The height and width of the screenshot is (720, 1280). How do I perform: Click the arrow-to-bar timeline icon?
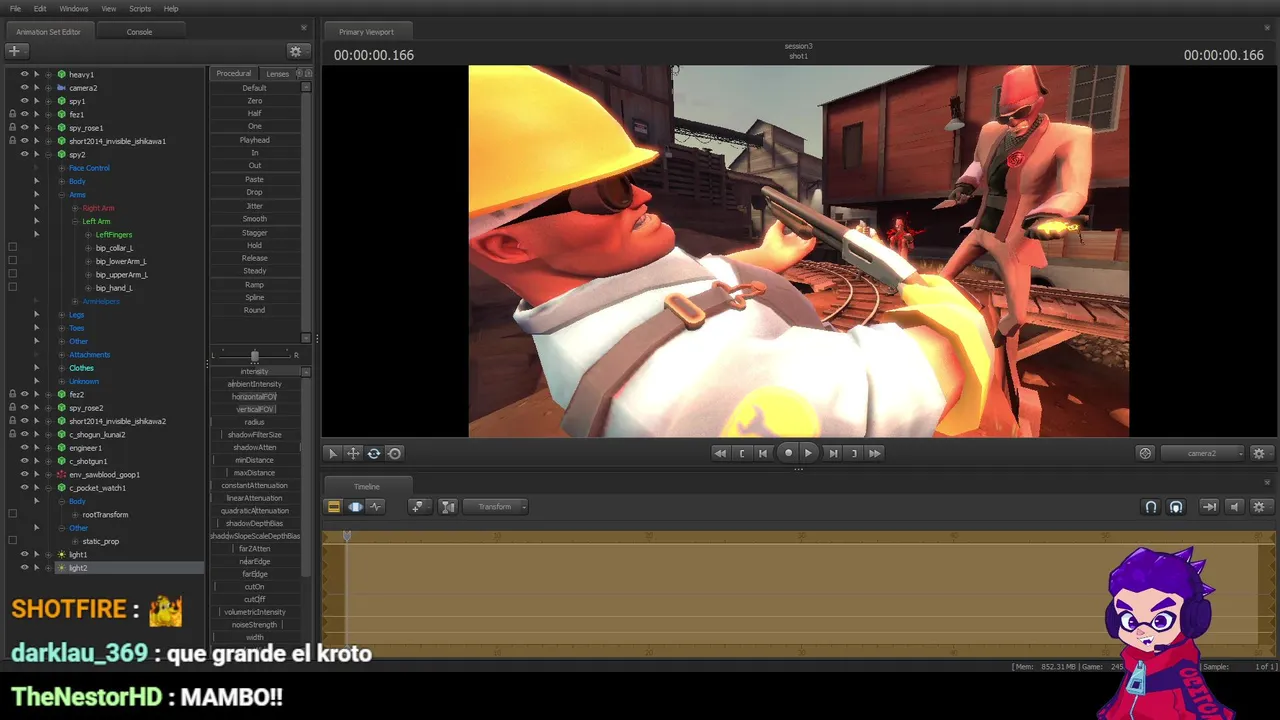click(1209, 507)
